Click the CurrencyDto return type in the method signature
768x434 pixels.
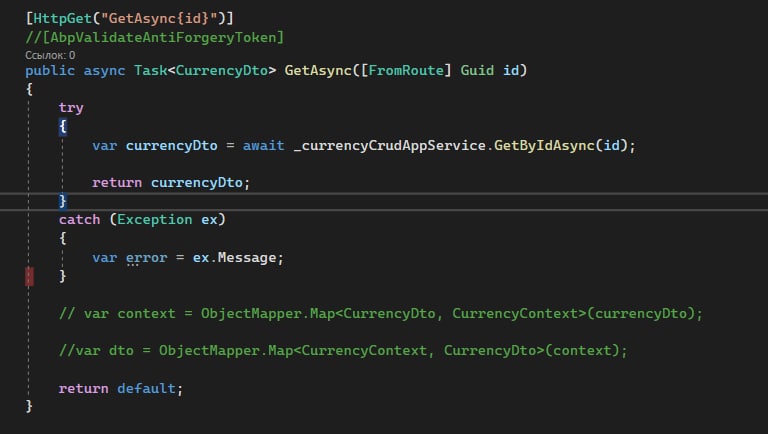click(222, 71)
